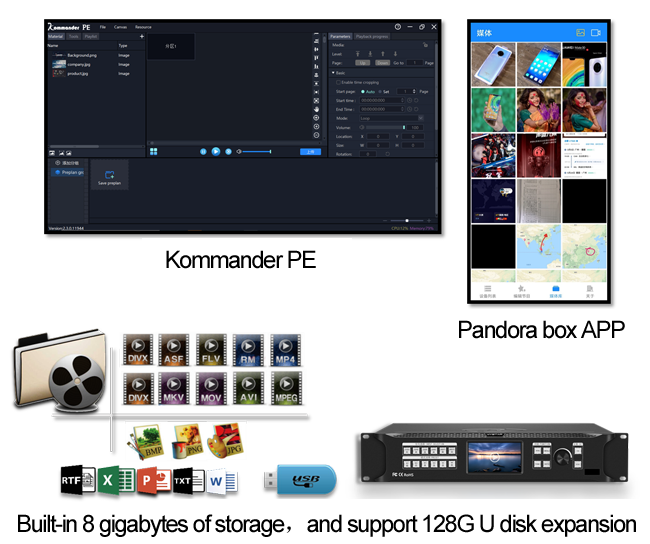Select the Set start page radio button

click(x=379, y=91)
